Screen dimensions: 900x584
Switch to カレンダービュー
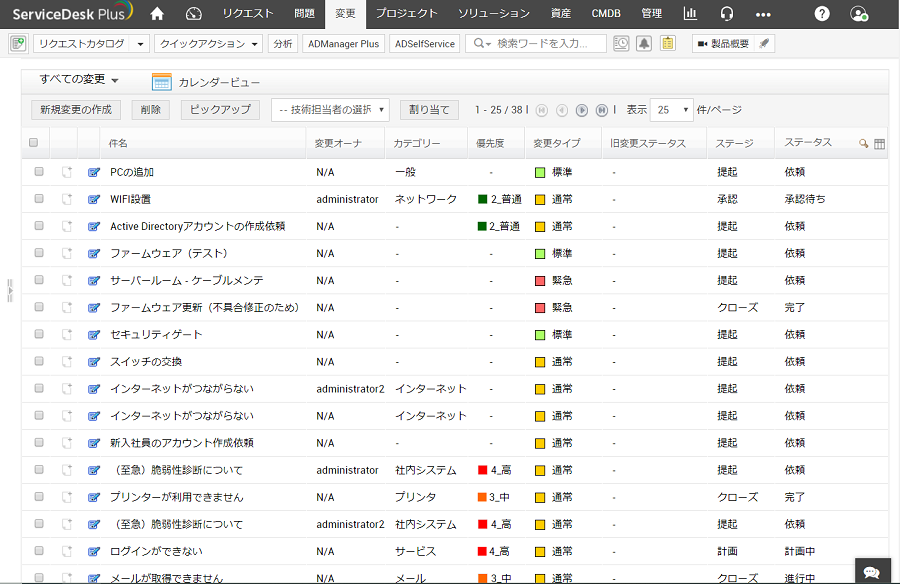point(207,83)
